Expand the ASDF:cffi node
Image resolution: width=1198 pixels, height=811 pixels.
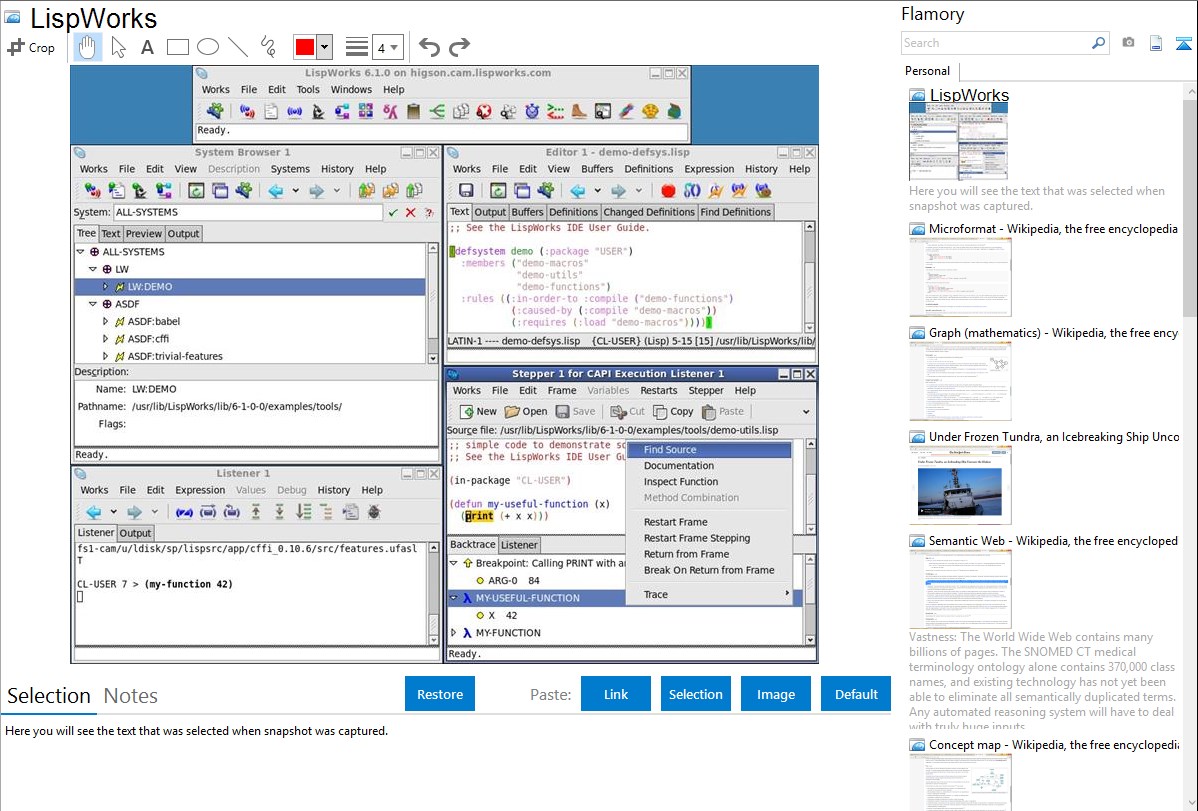tap(105, 339)
